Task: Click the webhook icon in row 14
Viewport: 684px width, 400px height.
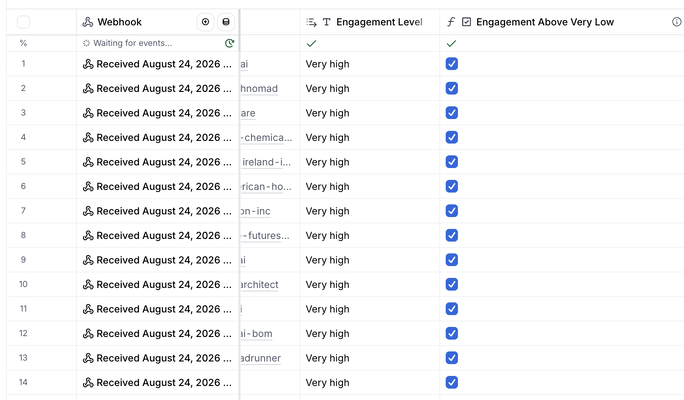Action: [88, 383]
